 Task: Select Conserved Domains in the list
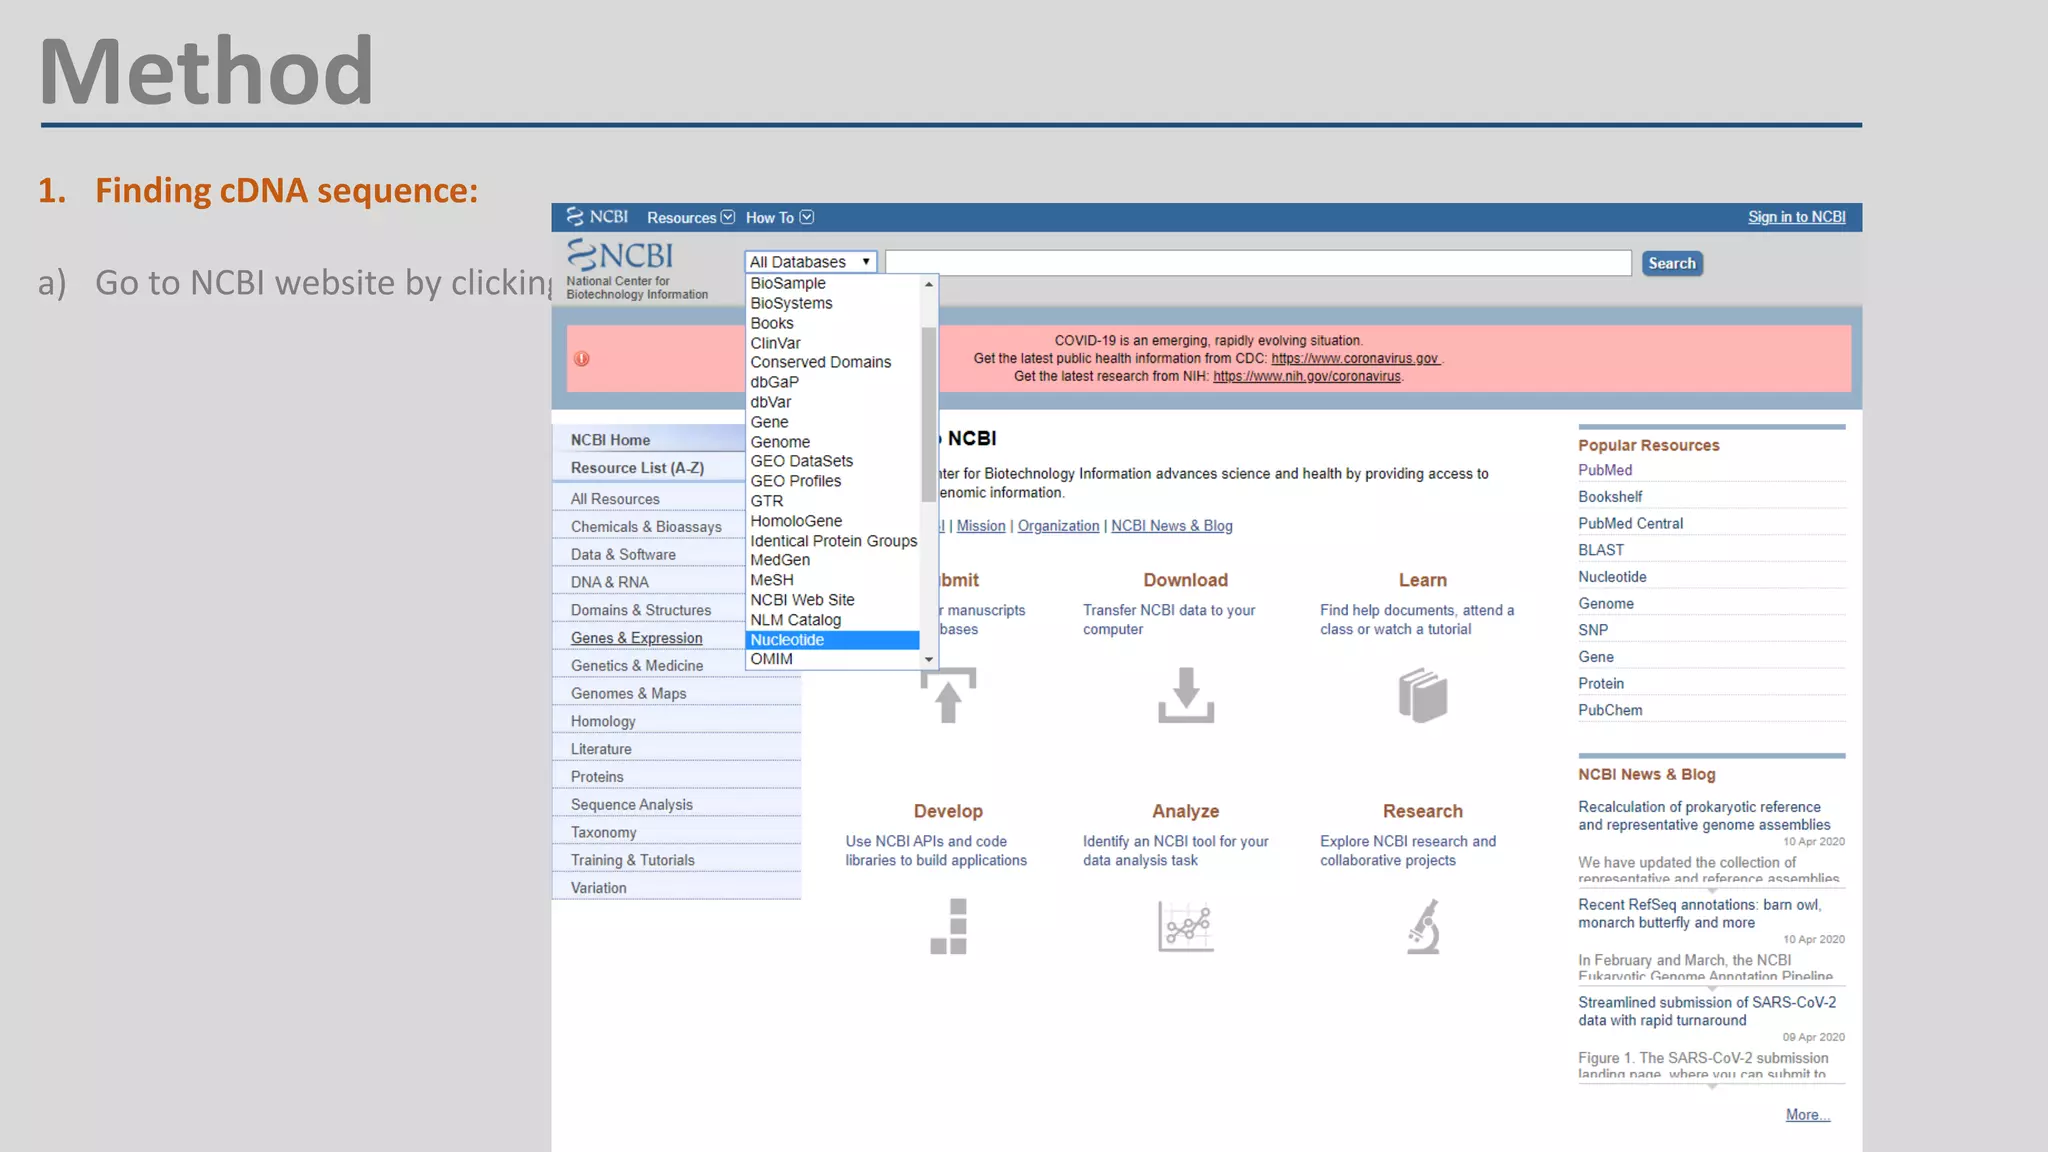[x=832, y=362]
